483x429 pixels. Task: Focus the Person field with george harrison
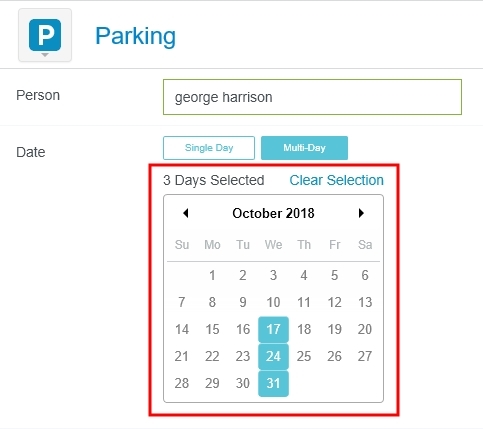point(312,97)
